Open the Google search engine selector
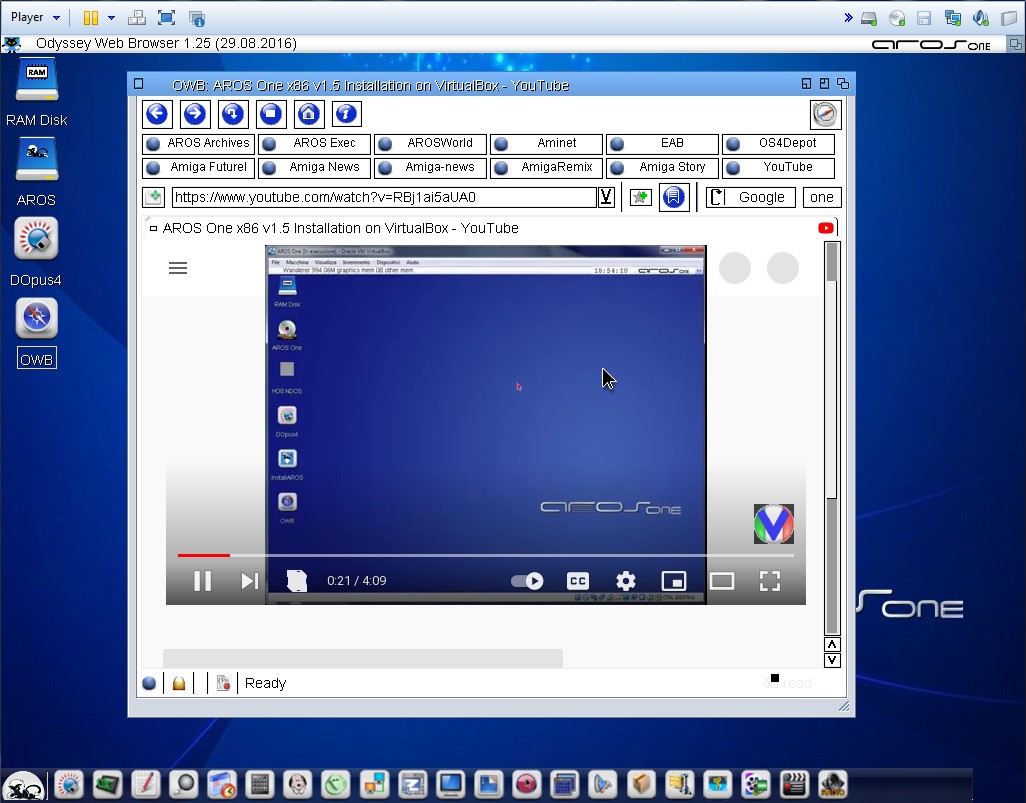The image size is (1026, 803). coord(751,197)
